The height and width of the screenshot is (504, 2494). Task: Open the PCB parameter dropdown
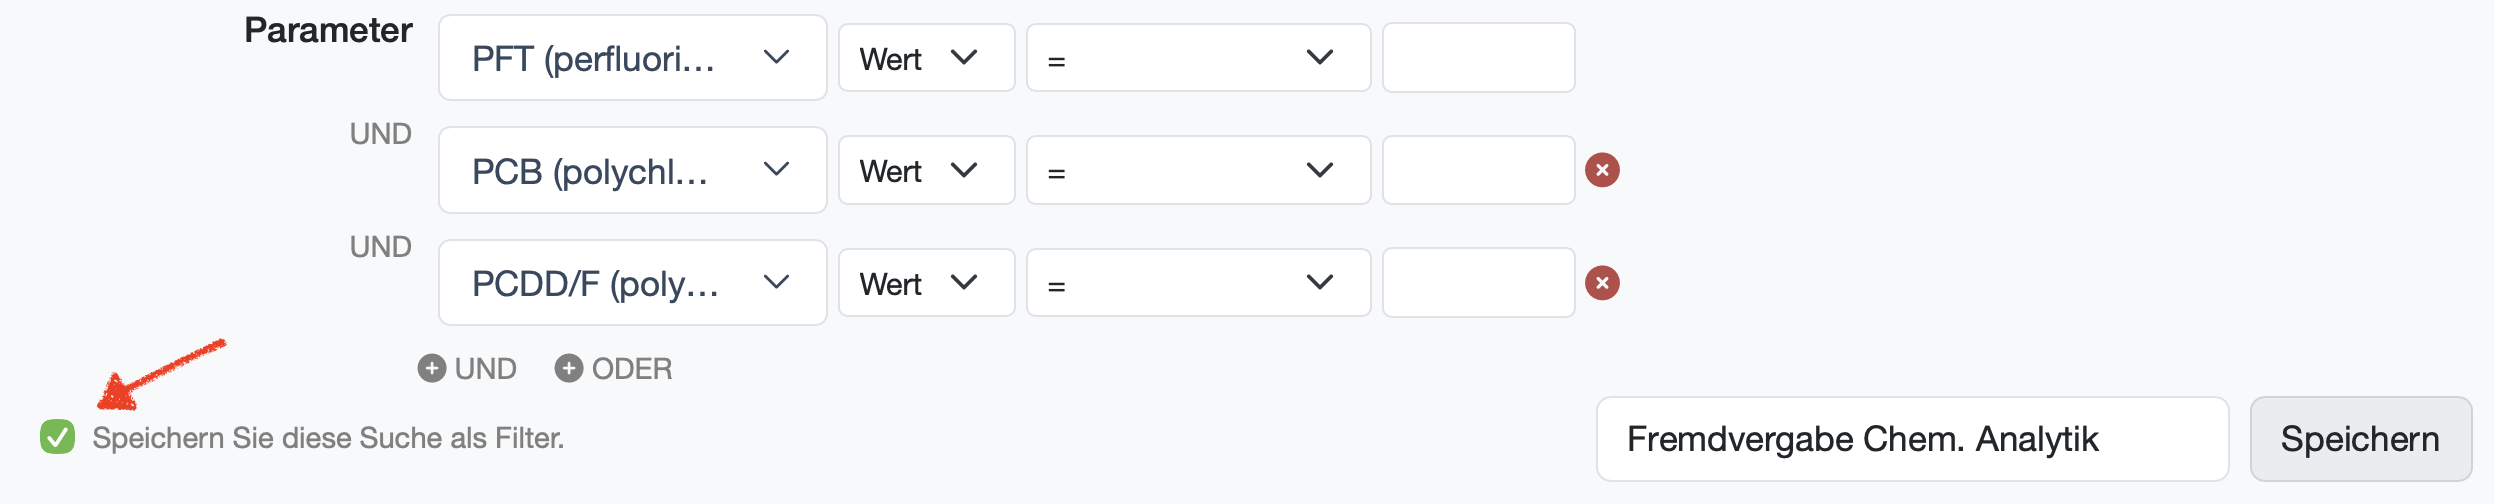click(x=632, y=170)
